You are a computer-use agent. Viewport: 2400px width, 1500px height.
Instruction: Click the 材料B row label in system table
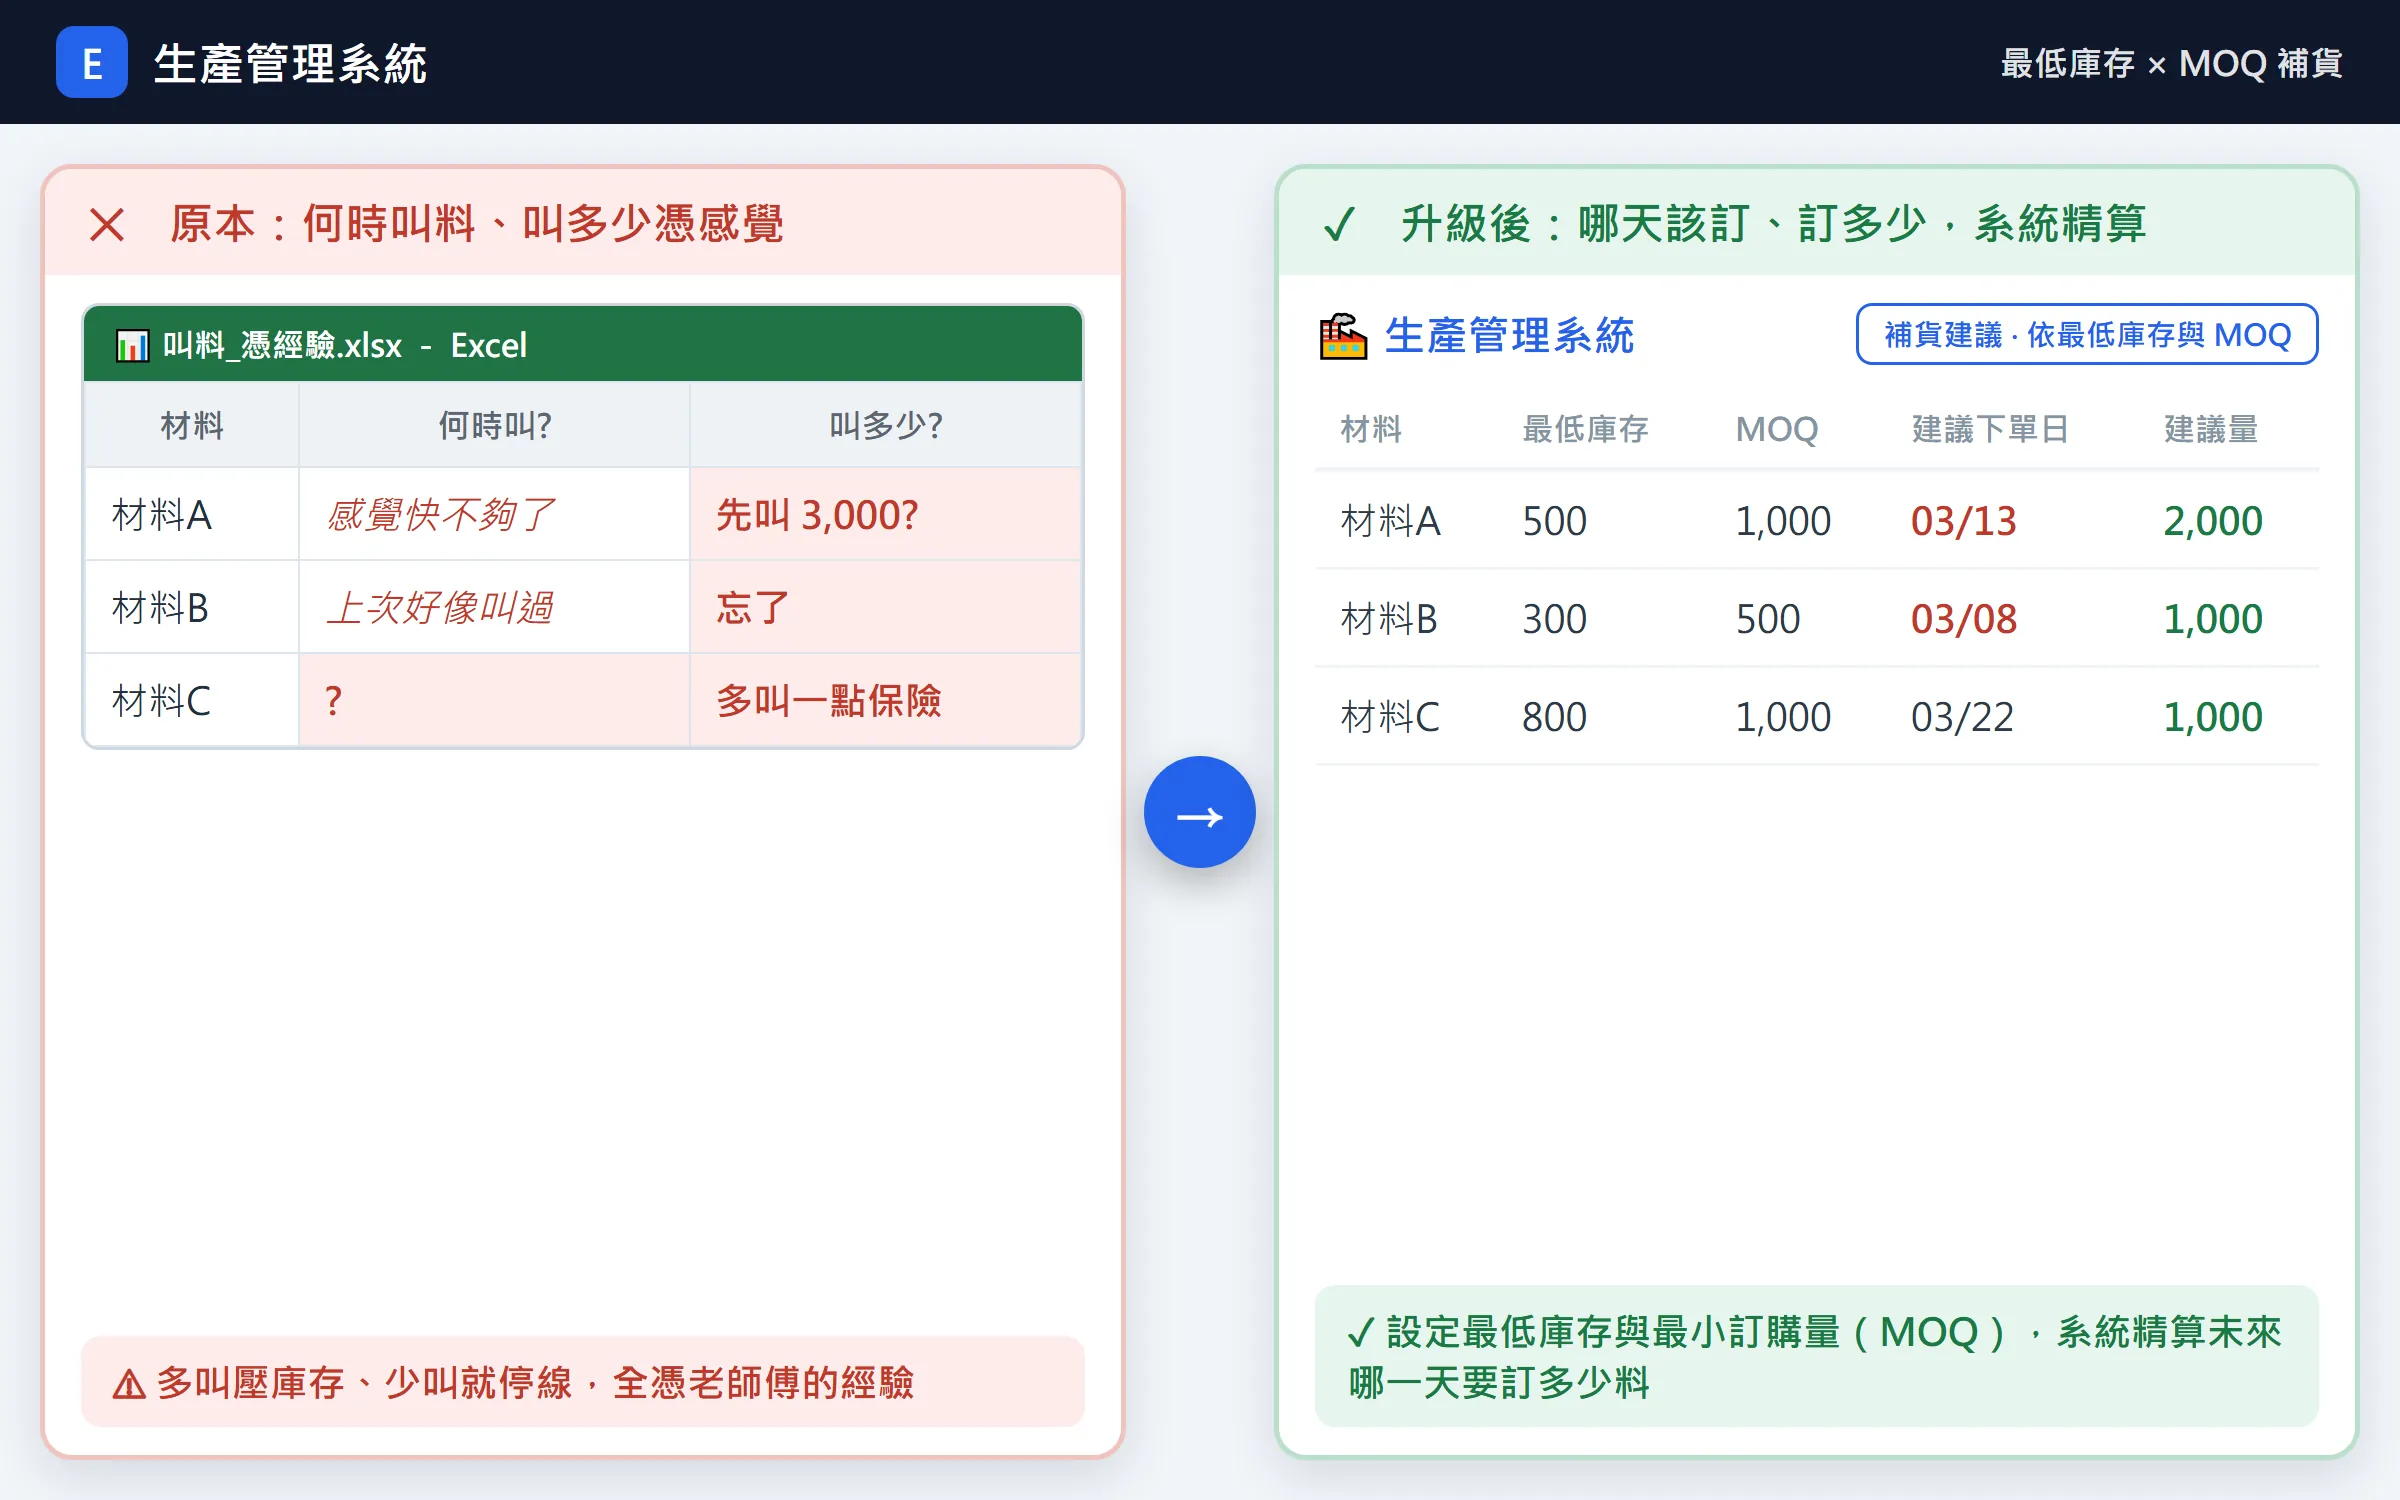pyautogui.click(x=1389, y=619)
